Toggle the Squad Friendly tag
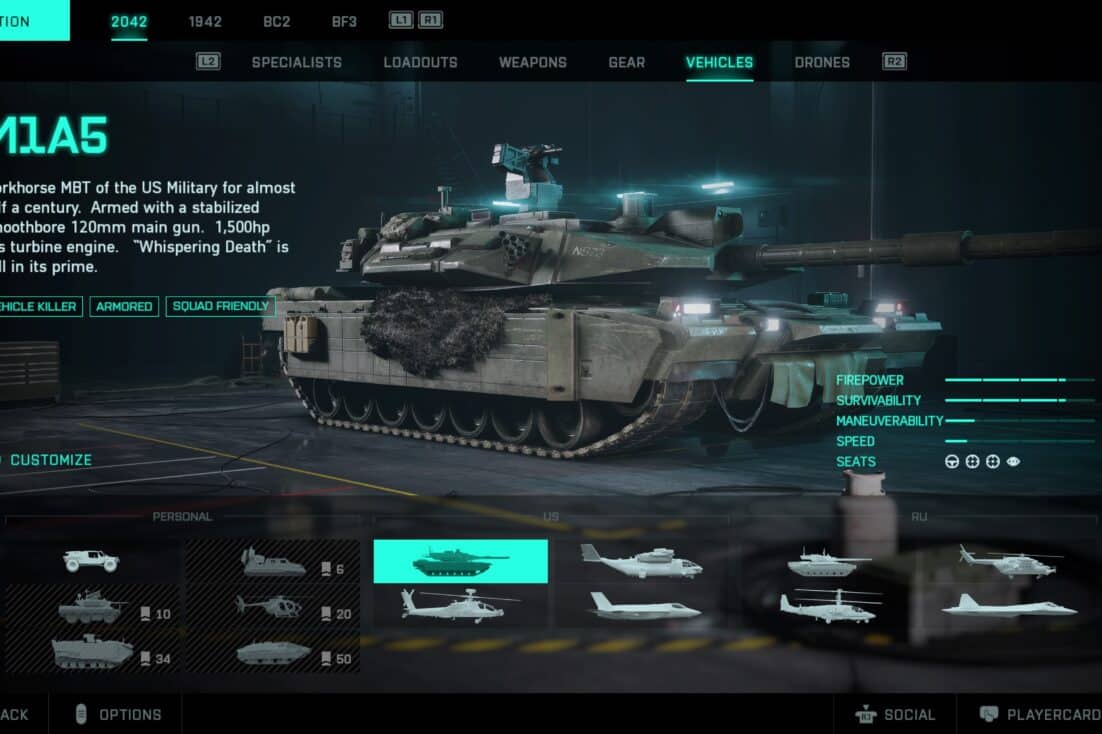 [x=221, y=307]
